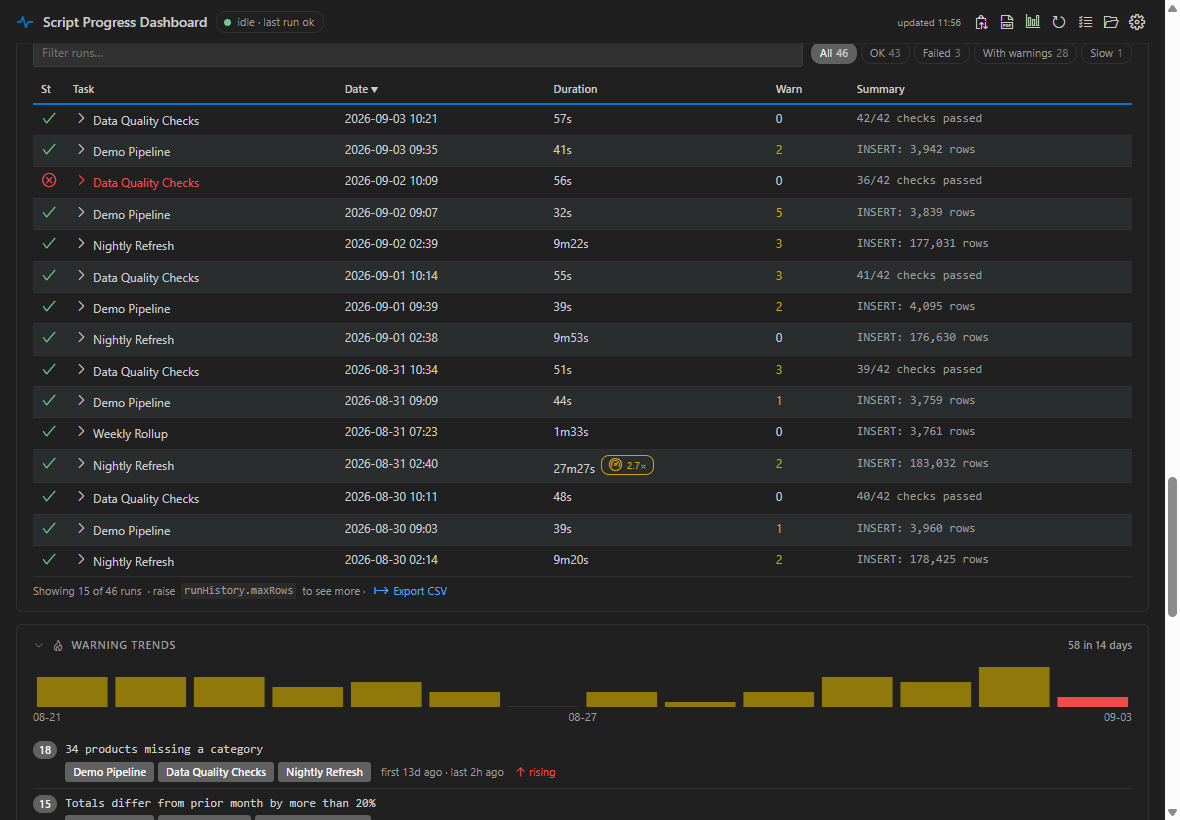
Task: Click the open folder icon in the header
Action: point(1111,23)
